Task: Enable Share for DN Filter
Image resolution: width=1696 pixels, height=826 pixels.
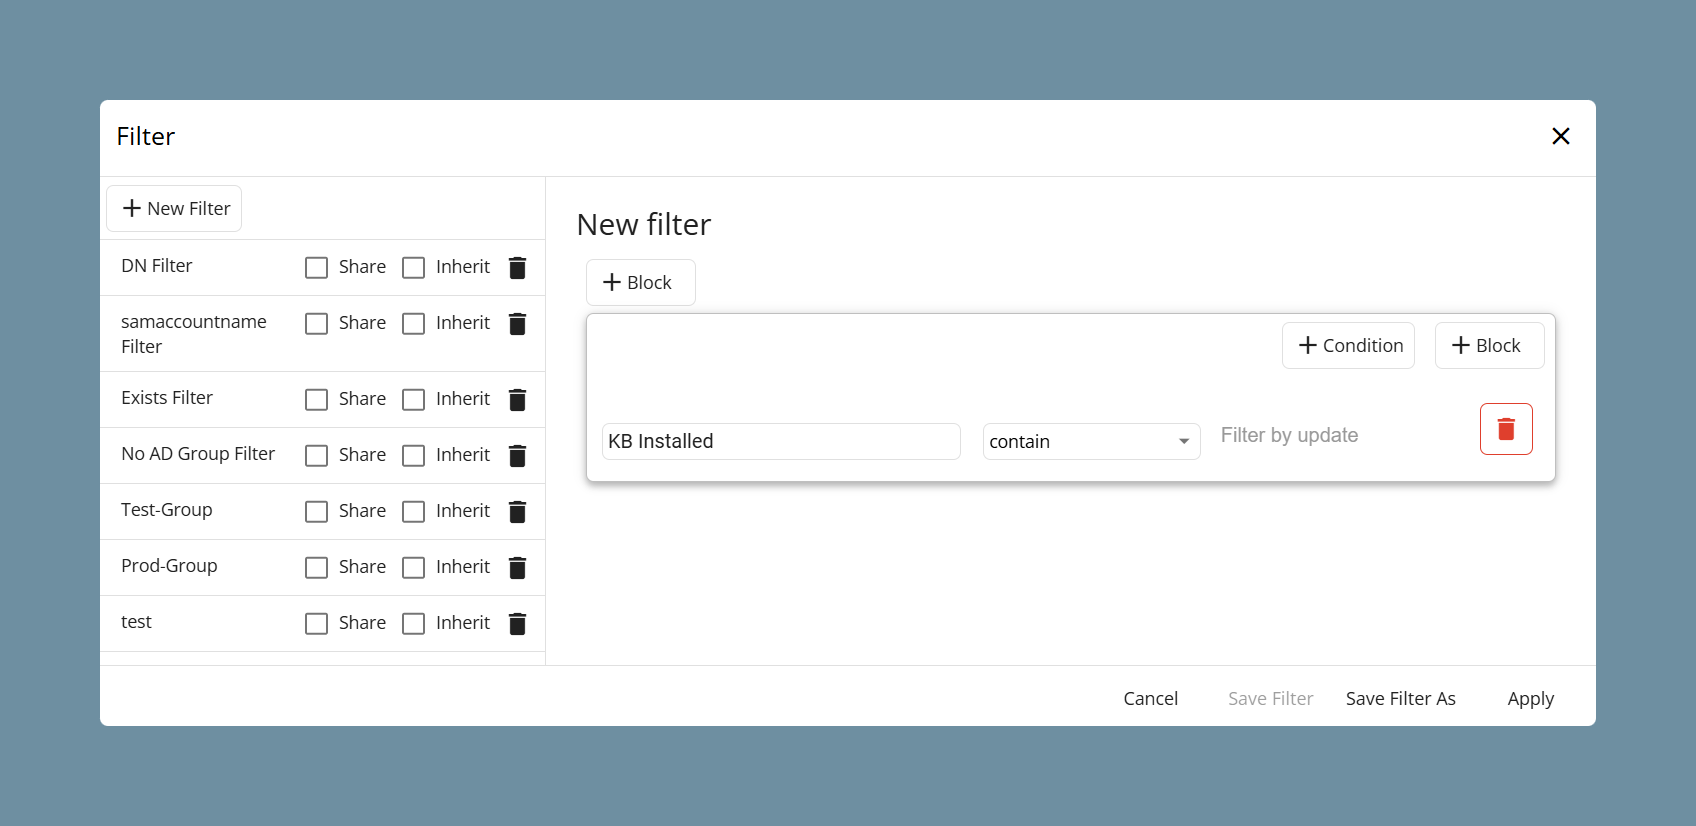Action: [316, 267]
